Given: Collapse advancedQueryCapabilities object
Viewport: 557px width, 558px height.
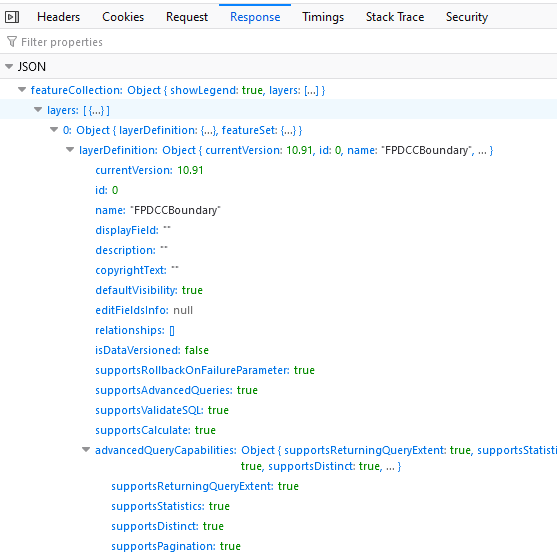Looking at the screenshot, I should click(x=86, y=450).
